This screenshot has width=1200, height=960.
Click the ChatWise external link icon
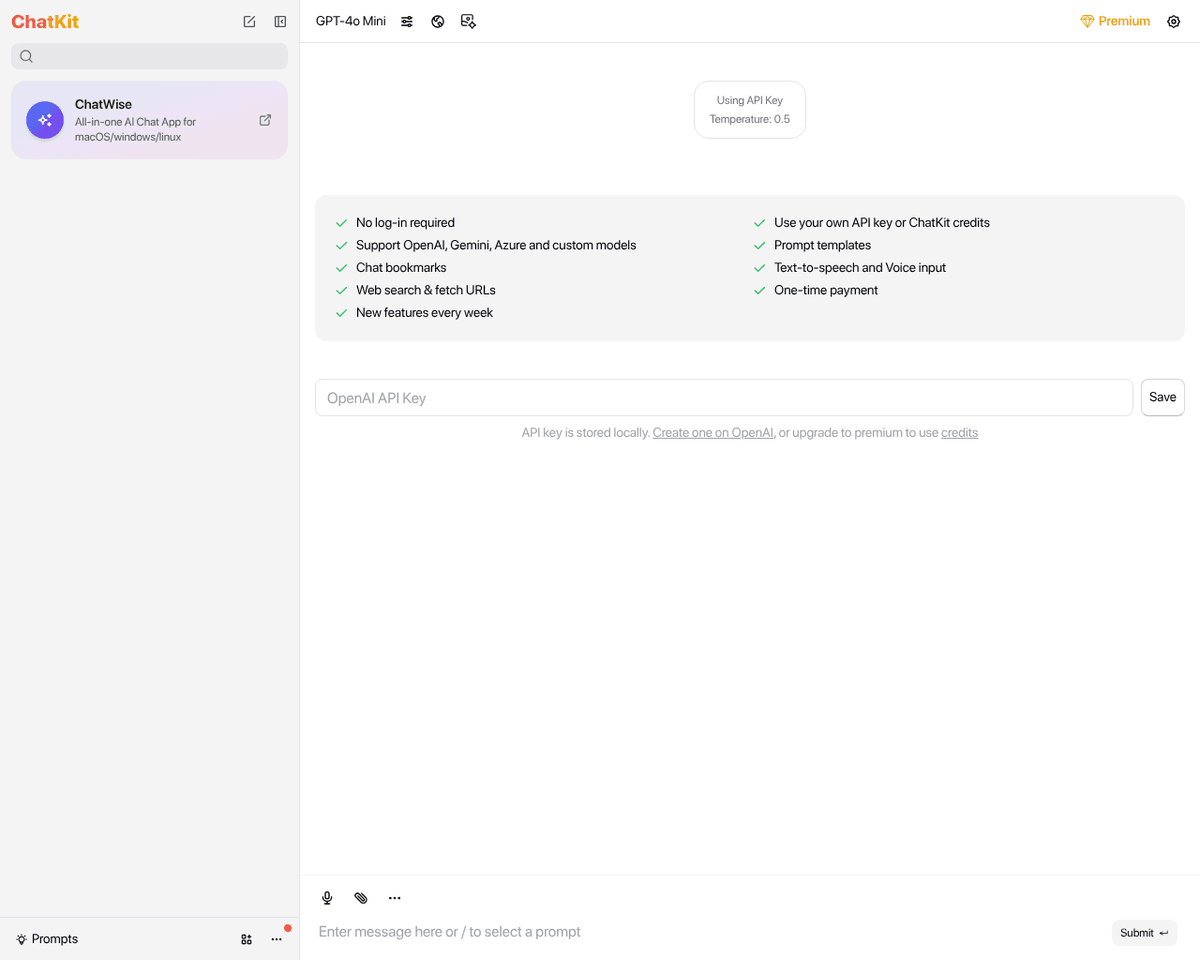coord(265,120)
